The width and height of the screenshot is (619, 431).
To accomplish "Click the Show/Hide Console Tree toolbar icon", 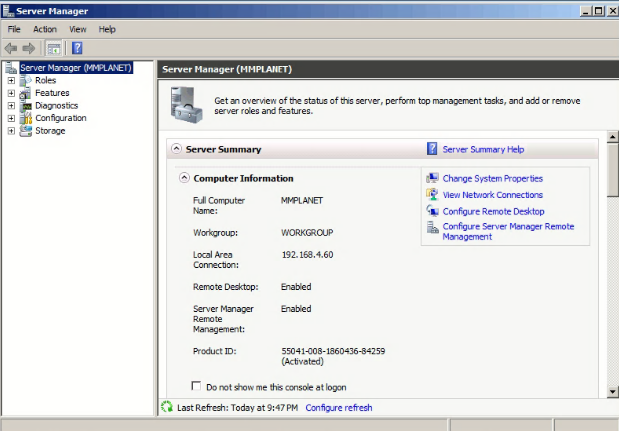I will pos(54,48).
